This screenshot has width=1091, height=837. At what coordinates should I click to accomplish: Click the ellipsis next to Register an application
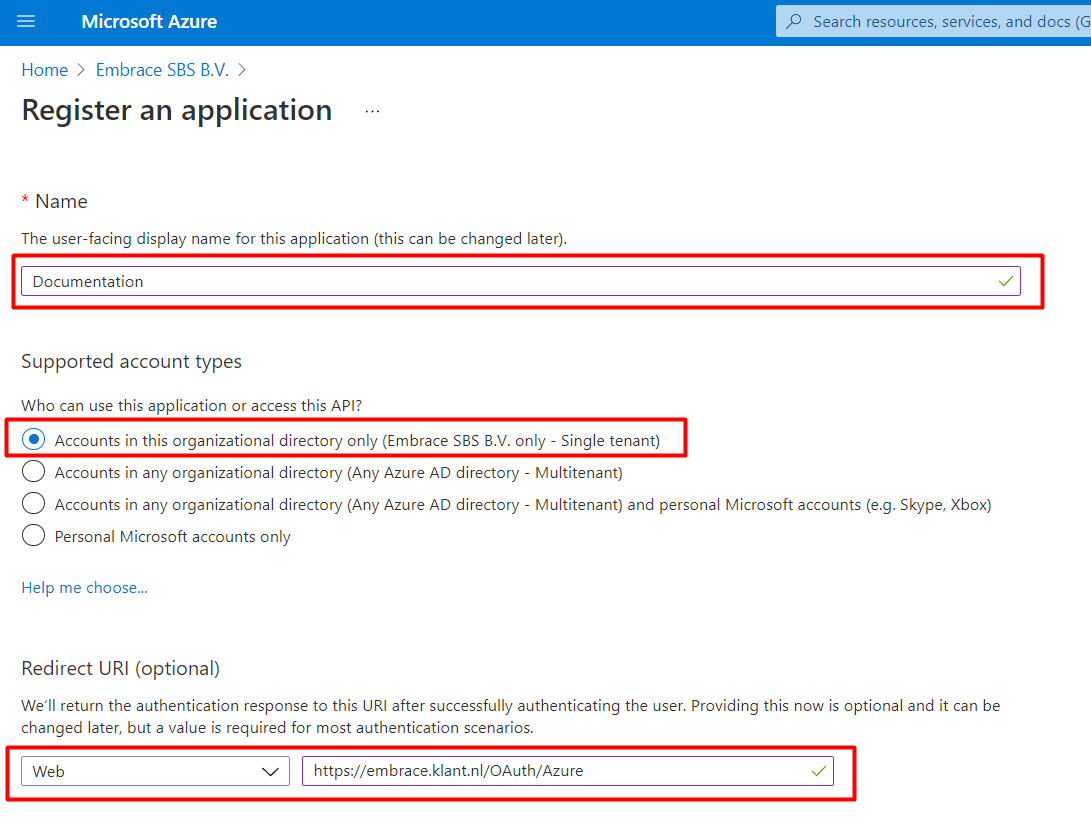point(372,111)
